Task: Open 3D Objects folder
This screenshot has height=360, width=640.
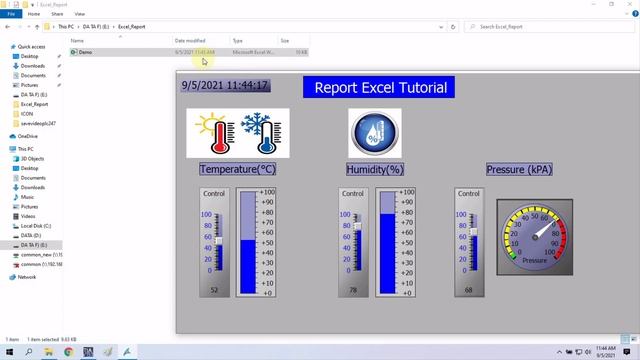Action: 32,159
